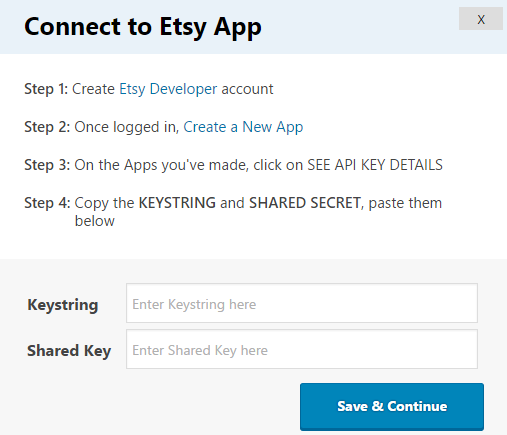Select the Step 3 label text
The image size is (507, 435).
pyautogui.click(x=47, y=165)
